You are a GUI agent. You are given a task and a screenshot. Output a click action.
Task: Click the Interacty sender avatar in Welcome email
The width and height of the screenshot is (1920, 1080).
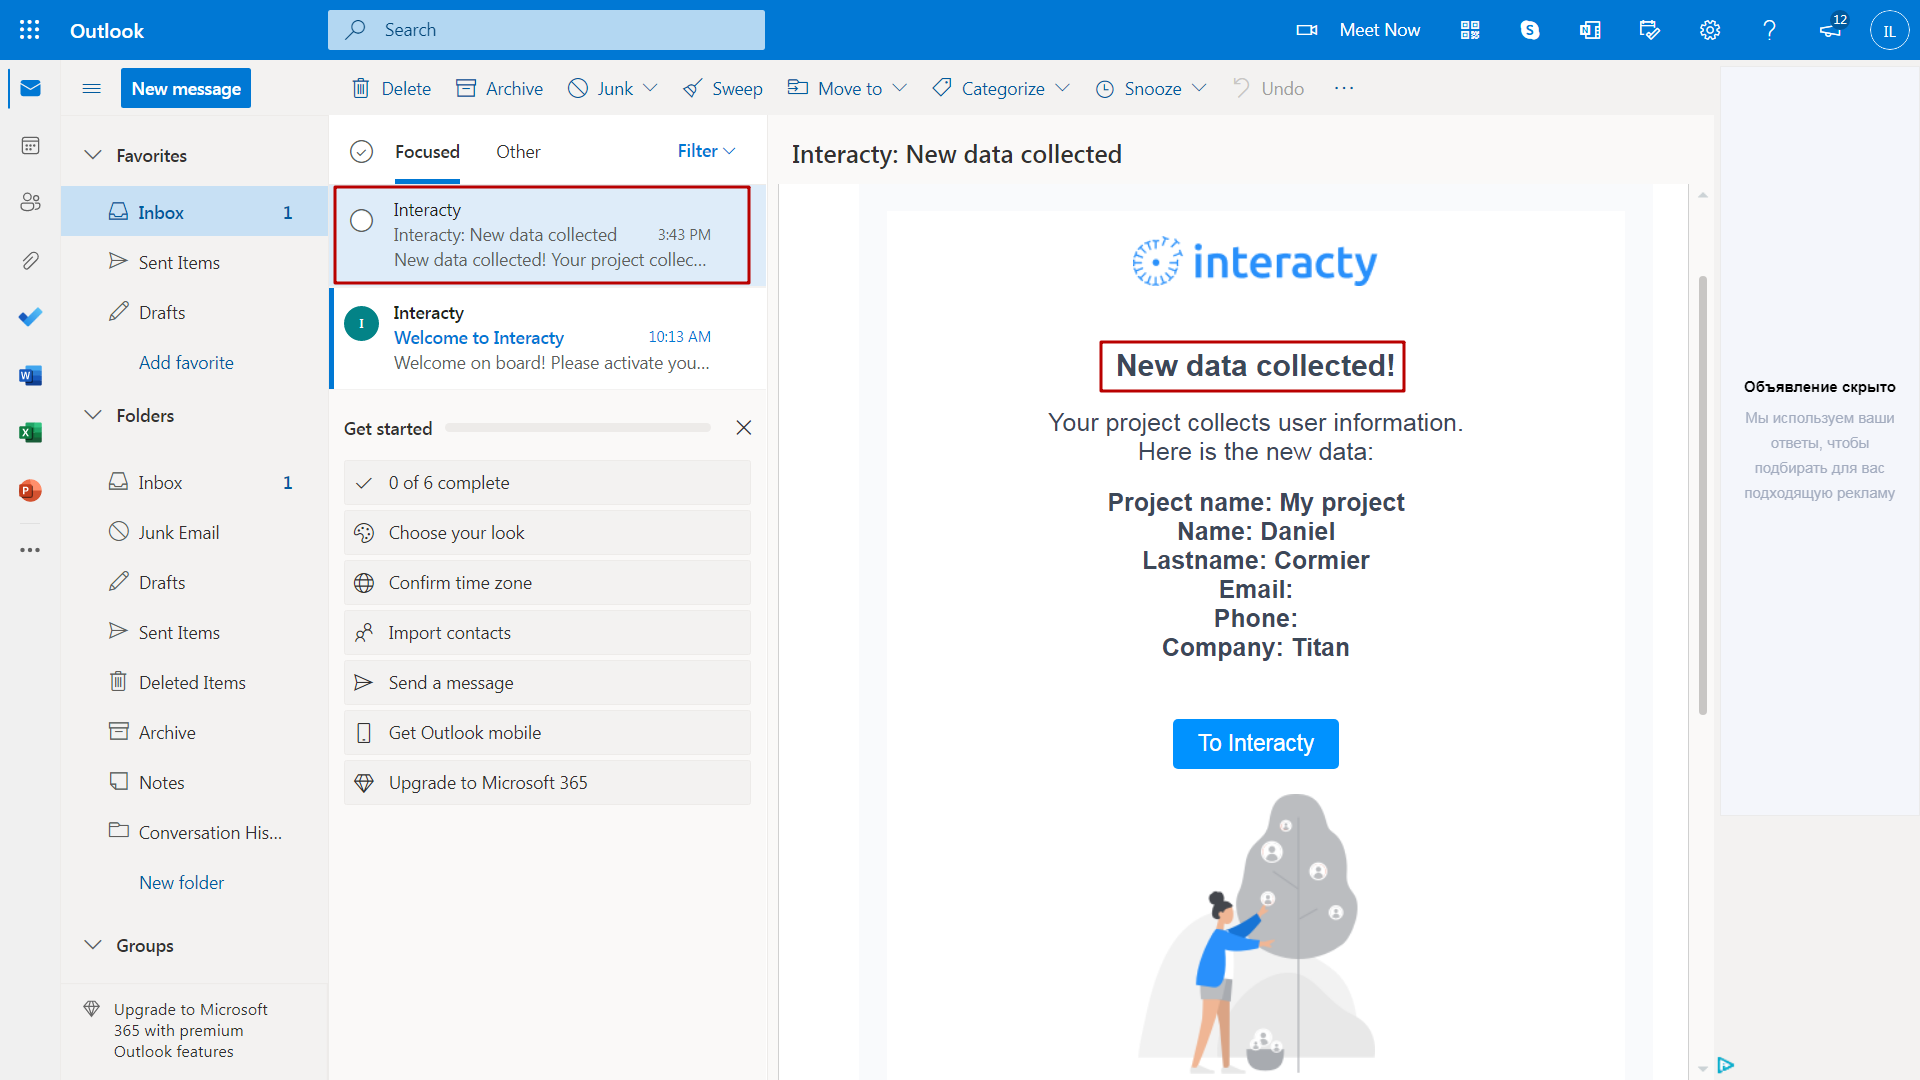coord(361,324)
